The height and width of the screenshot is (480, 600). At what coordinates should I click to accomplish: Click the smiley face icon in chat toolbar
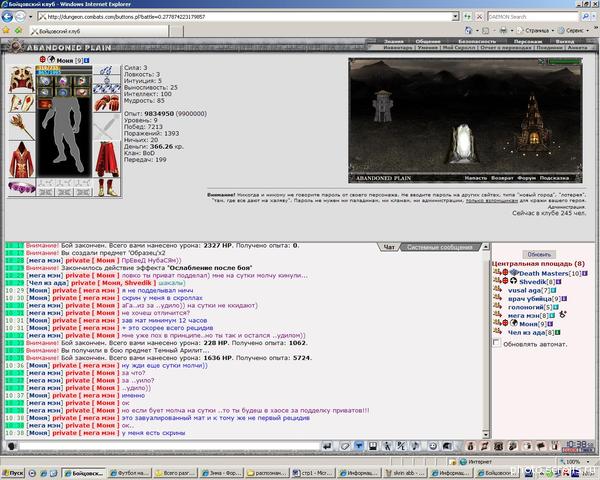click(x=432, y=446)
